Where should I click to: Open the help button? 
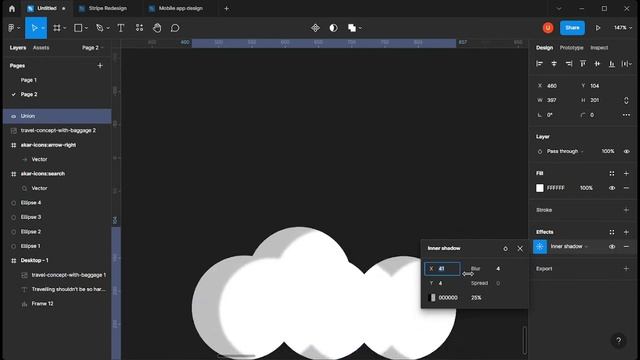[618, 340]
